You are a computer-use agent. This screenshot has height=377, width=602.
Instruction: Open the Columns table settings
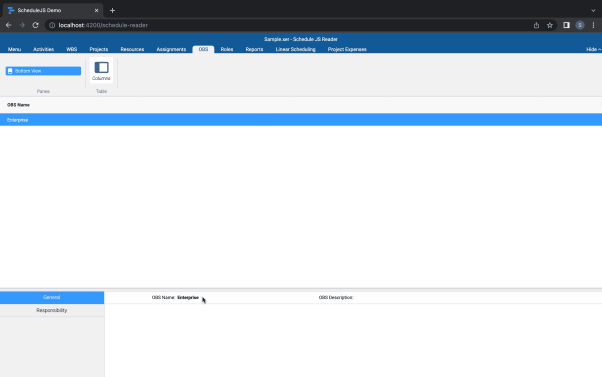tap(101, 71)
